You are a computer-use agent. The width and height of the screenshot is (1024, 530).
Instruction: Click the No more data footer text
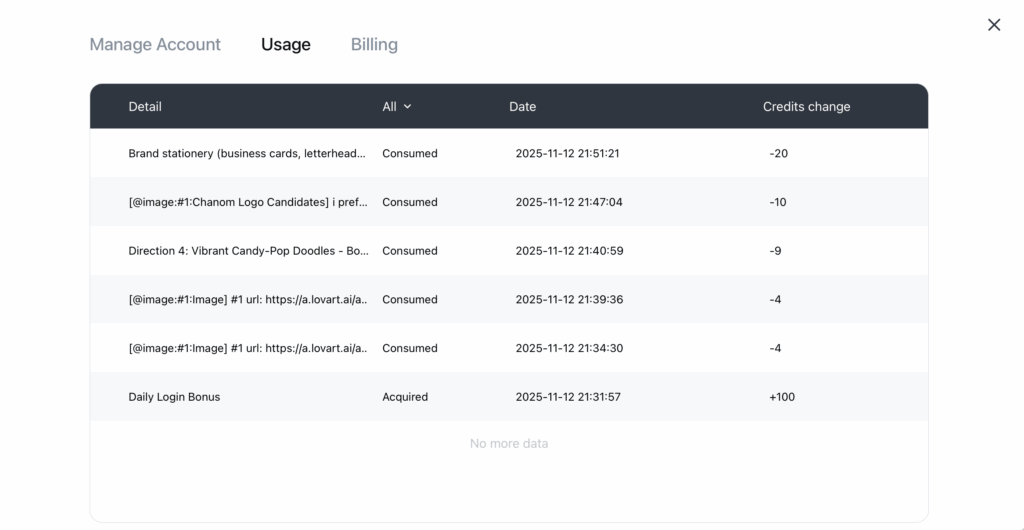(509, 443)
